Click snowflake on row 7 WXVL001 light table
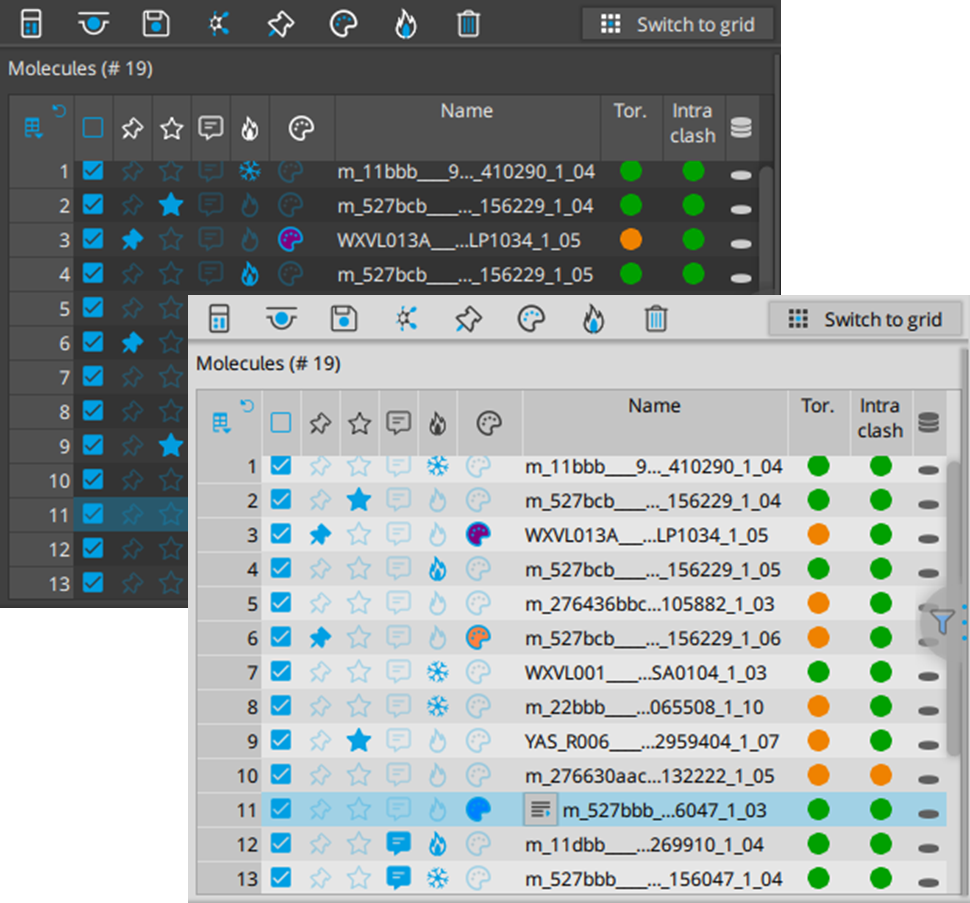Image resolution: width=970 pixels, height=903 pixels. click(x=438, y=672)
